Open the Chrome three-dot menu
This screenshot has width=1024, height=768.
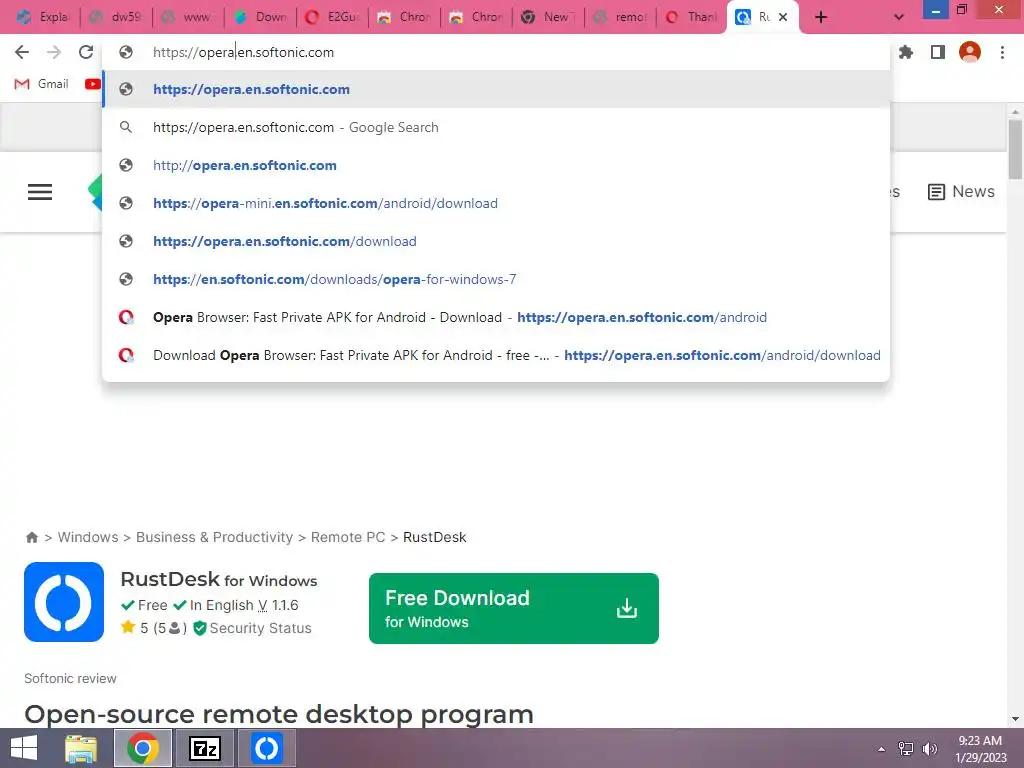pyautogui.click(x=1002, y=52)
